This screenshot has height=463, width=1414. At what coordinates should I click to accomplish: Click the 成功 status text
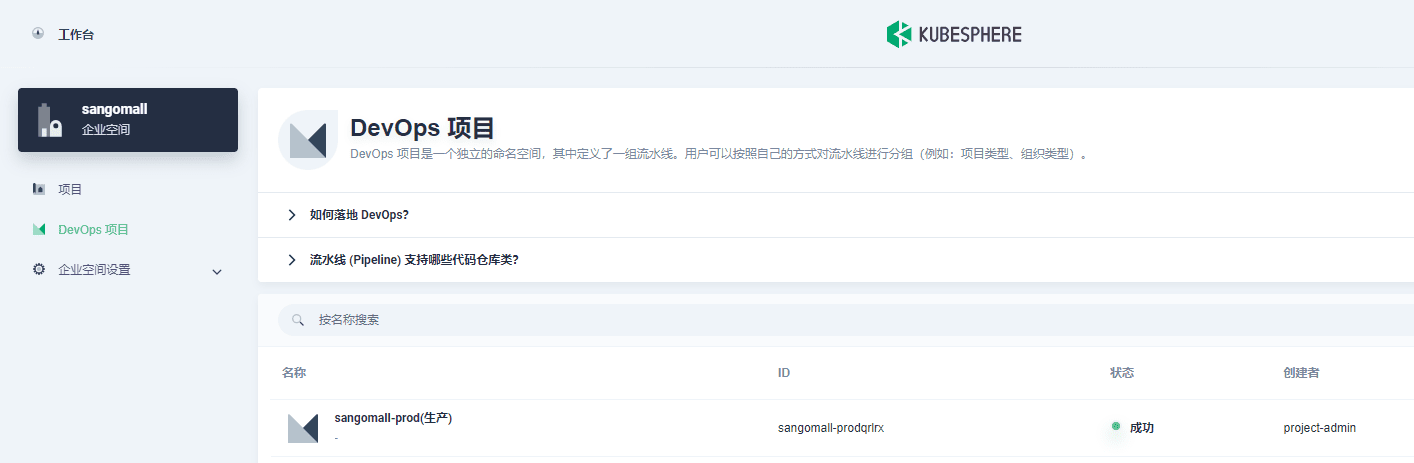1142,428
